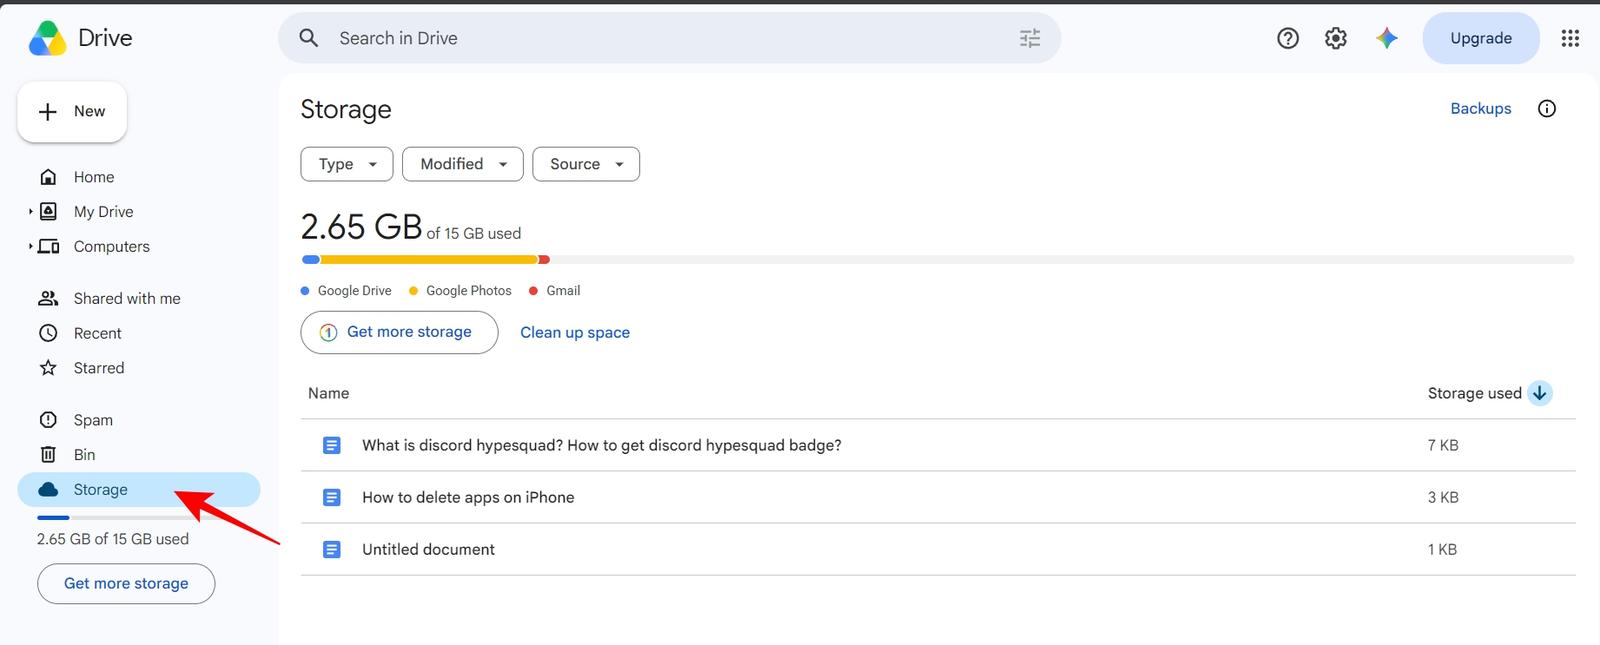Click the Recent clock icon
Image resolution: width=1600 pixels, height=645 pixels.
pos(48,333)
